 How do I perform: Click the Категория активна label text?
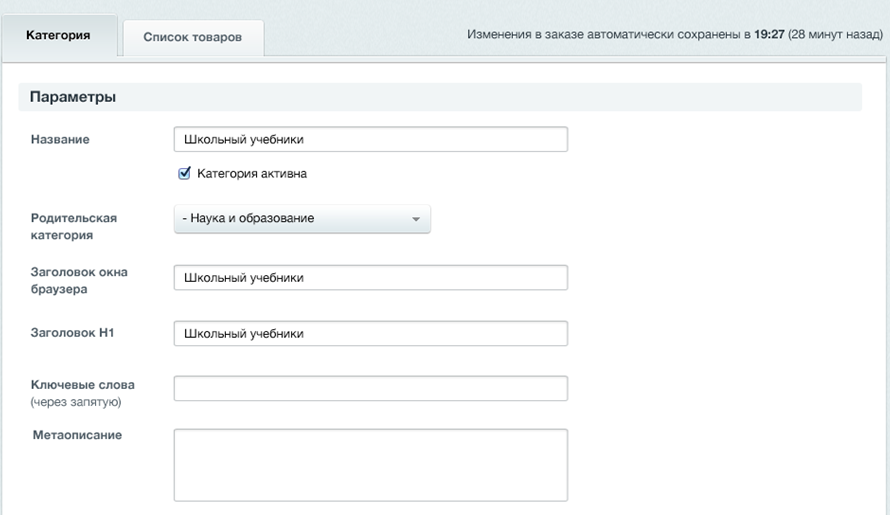[x=252, y=173]
